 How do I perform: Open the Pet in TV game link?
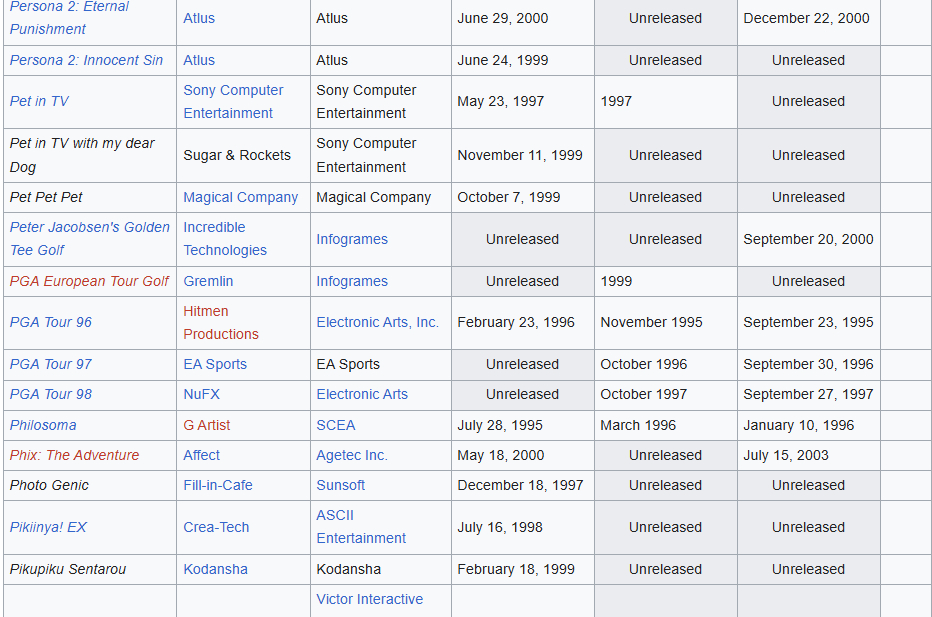pyautogui.click(x=39, y=101)
